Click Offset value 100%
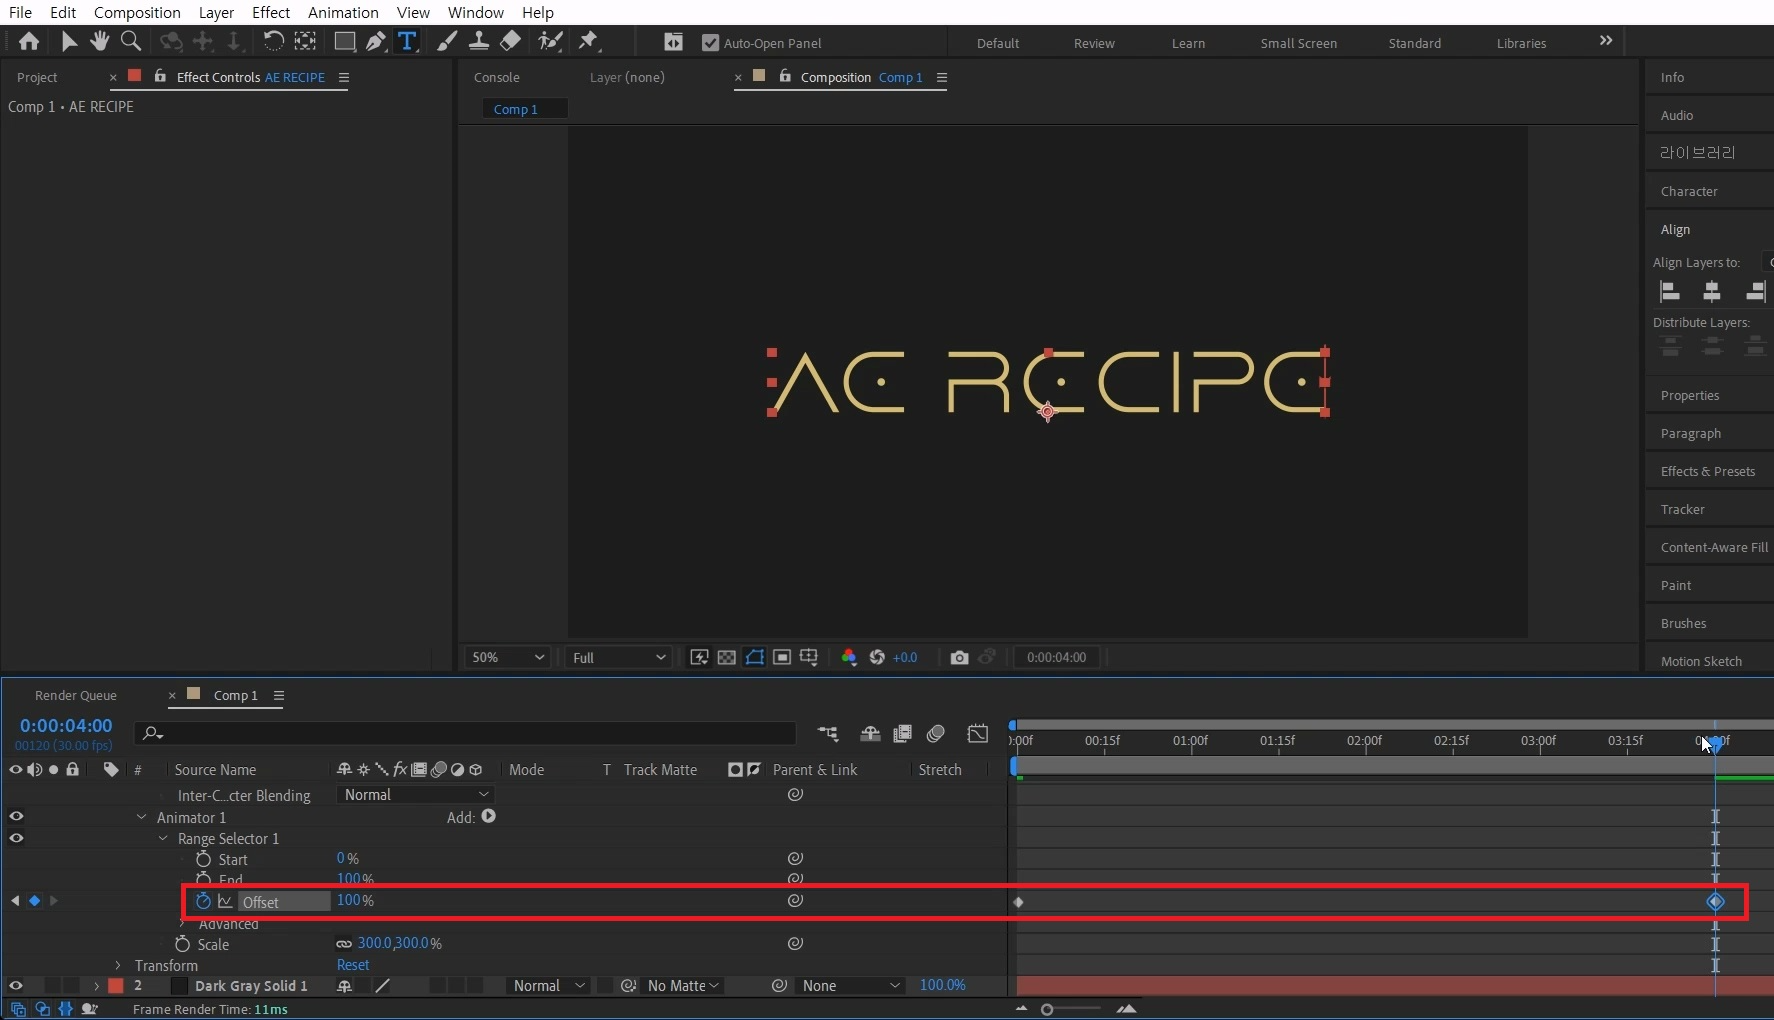The height and width of the screenshot is (1020, 1774). click(x=355, y=900)
